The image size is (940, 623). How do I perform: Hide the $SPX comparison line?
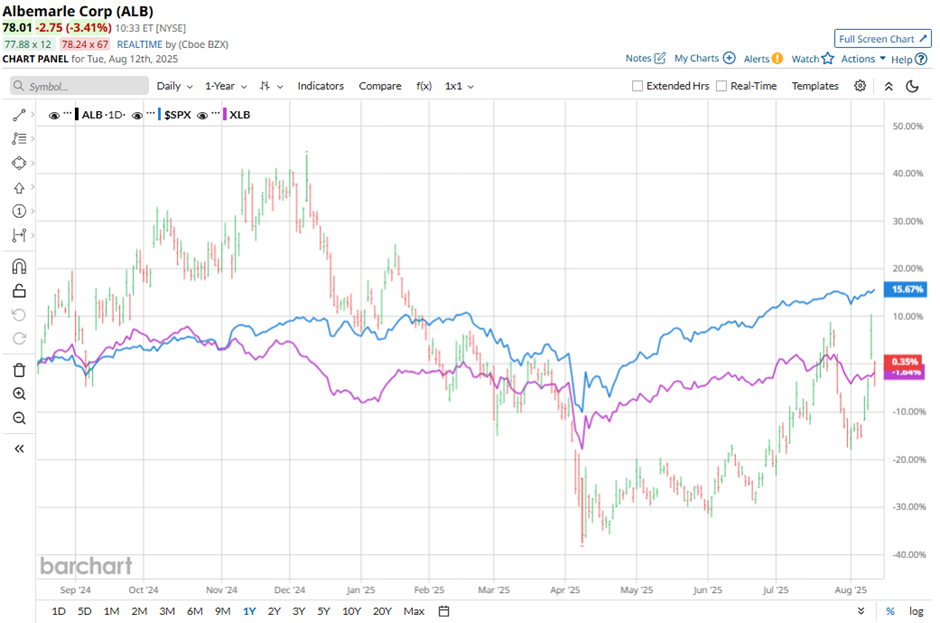[137, 115]
